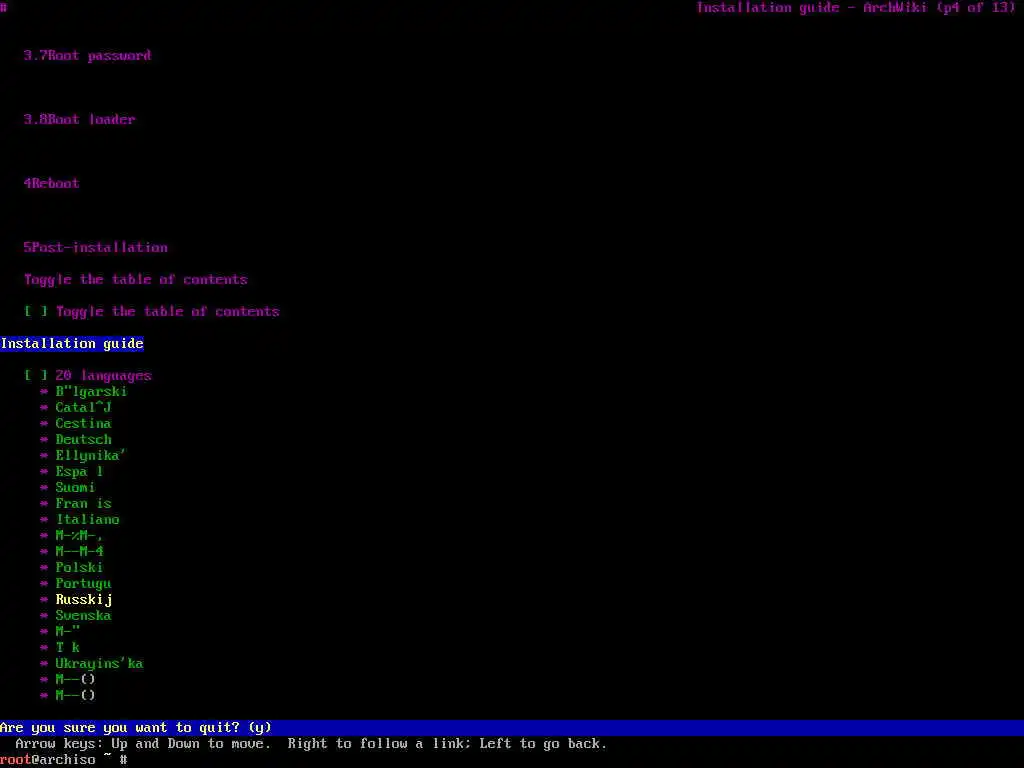The image size is (1024, 768).
Task: Follow the 4 Reboot section link
Action: point(52,184)
